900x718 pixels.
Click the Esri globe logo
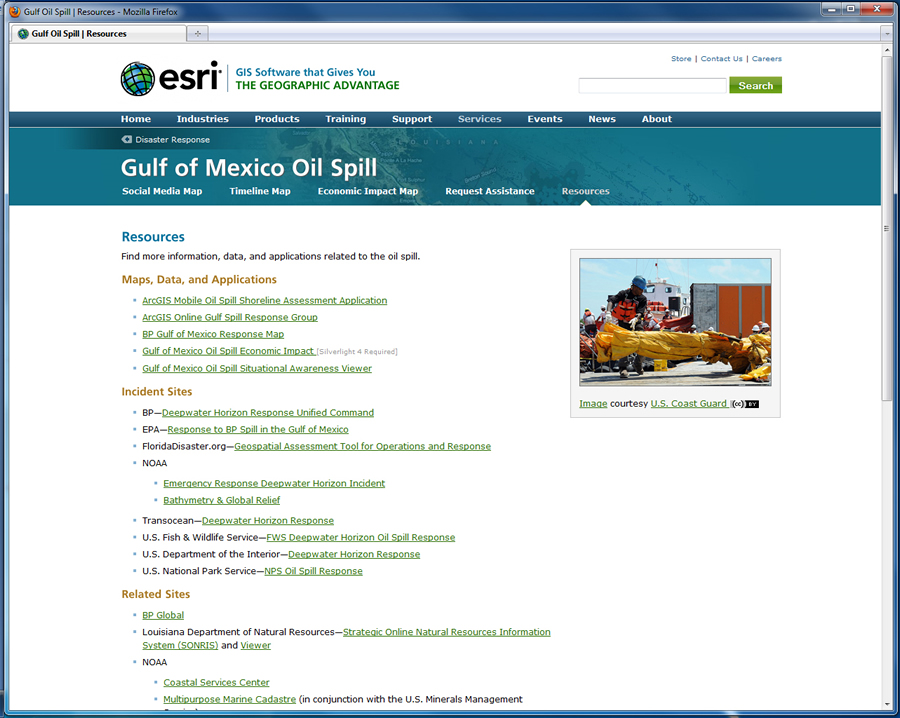point(138,79)
